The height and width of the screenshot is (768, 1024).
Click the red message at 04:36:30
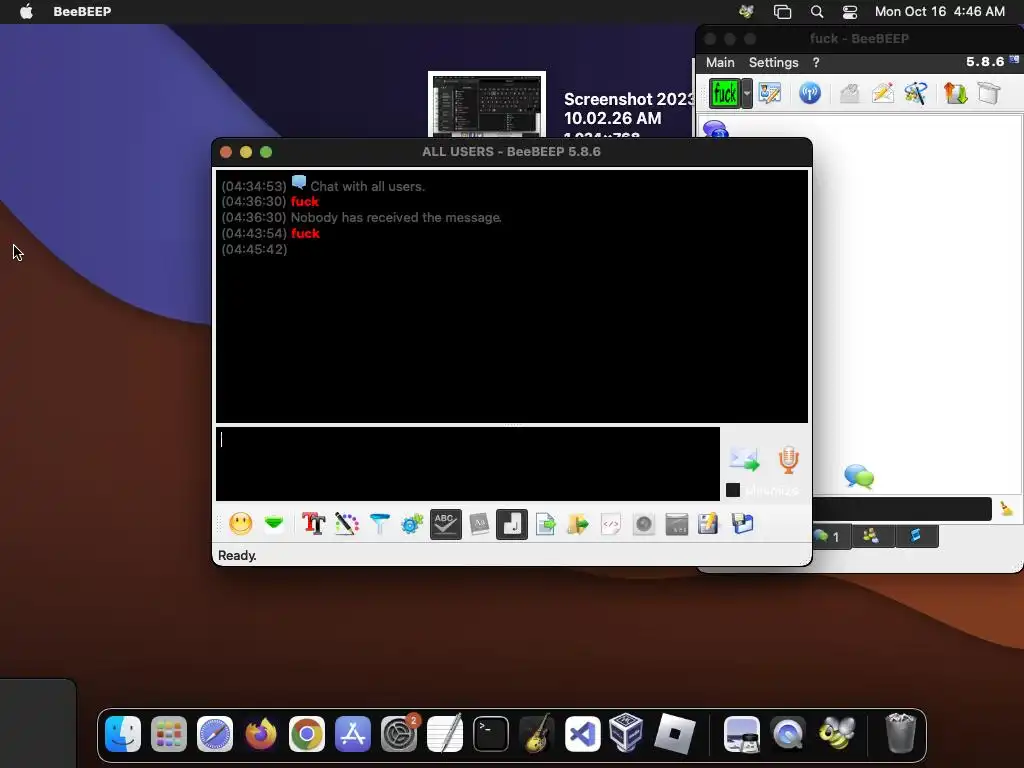pyautogui.click(x=305, y=202)
